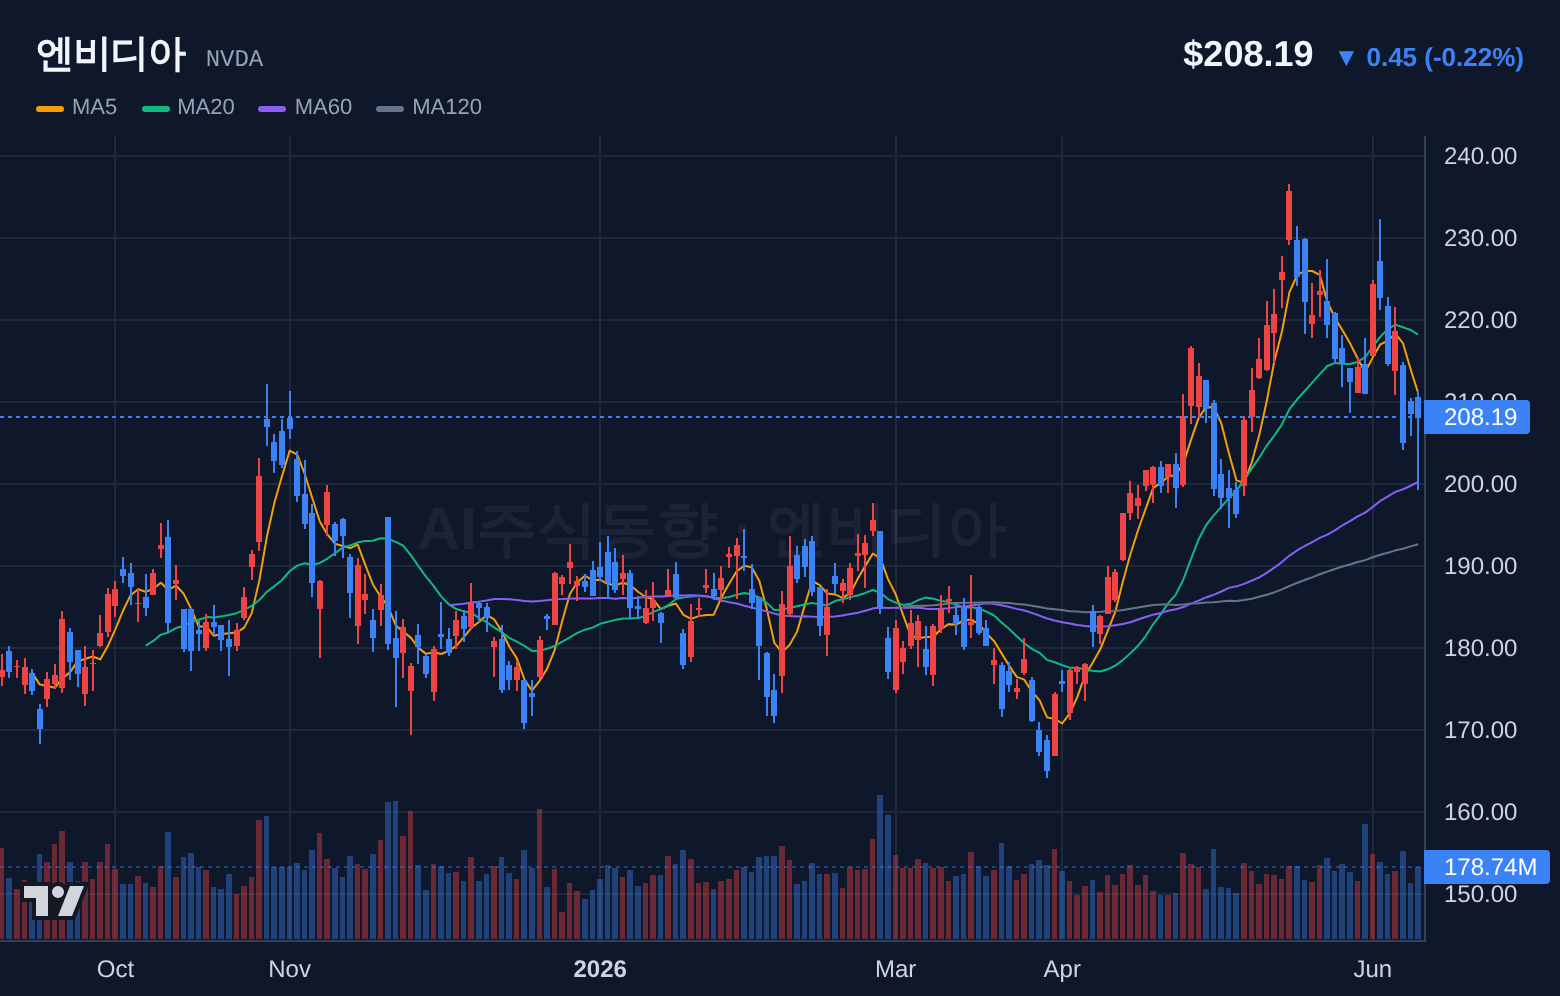1560x996 pixels.
Task: Click the orange MA5 color swatch
Action: pyautogui.click(x=50, y=108)
